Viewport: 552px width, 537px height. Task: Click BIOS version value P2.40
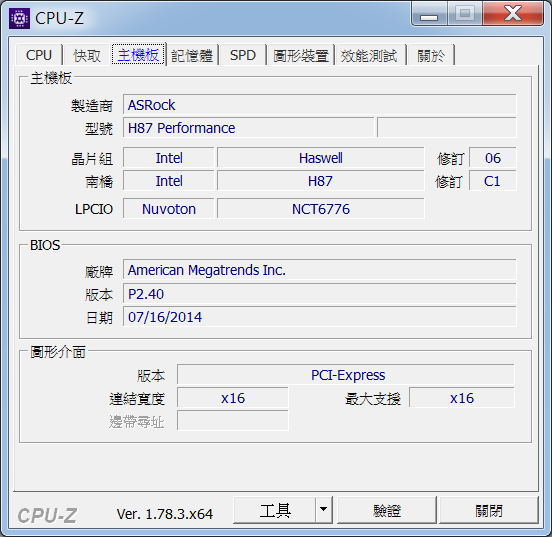pyautogui.click(x=320, y=294)
